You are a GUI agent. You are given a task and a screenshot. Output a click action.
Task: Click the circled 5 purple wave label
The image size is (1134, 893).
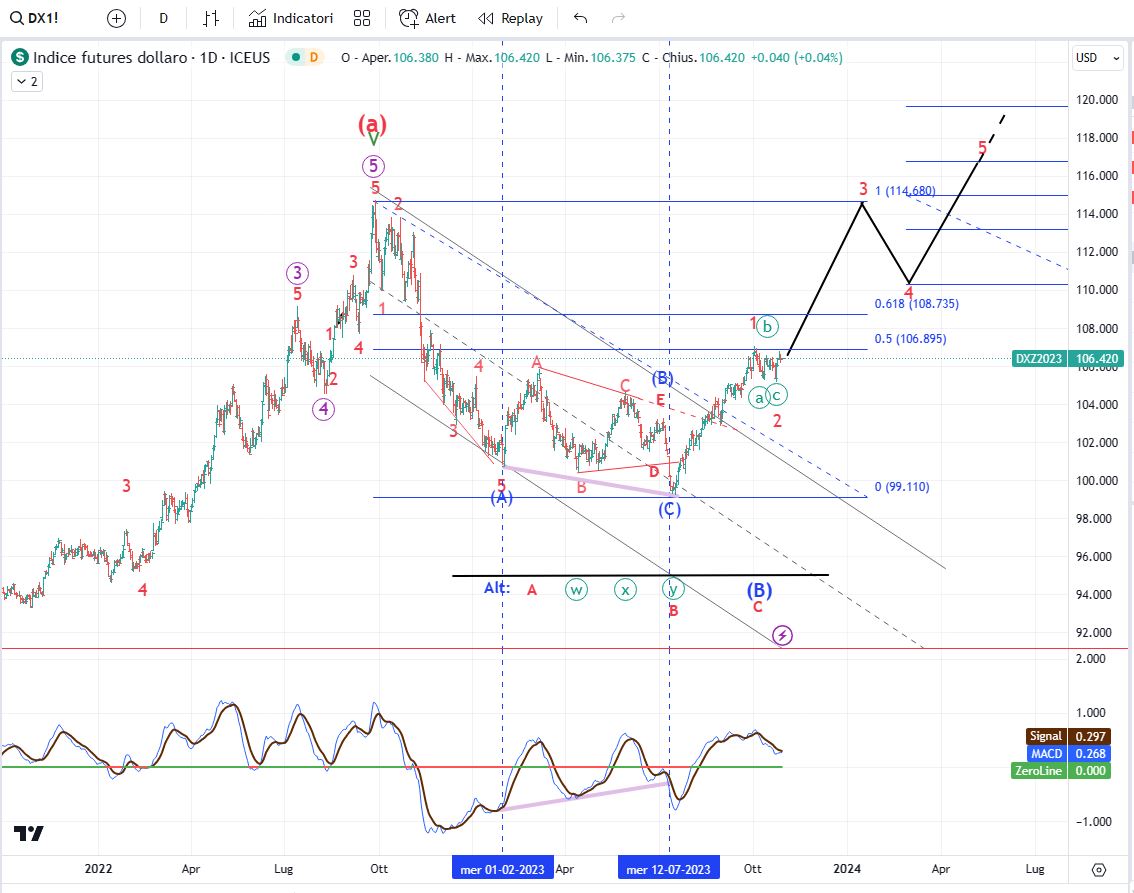(373, 166)
